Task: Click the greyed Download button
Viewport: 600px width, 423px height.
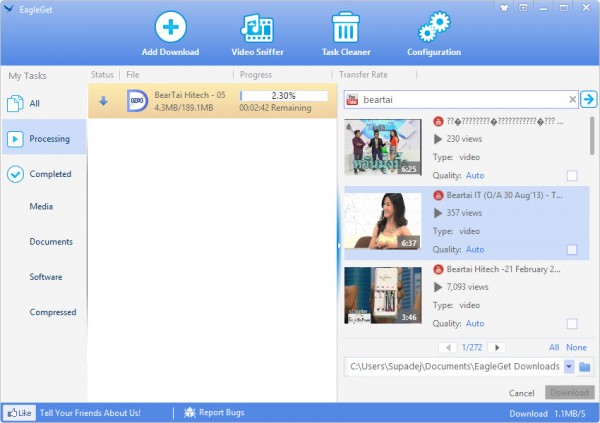Action: pyautogui.click(x=569, y=392)
